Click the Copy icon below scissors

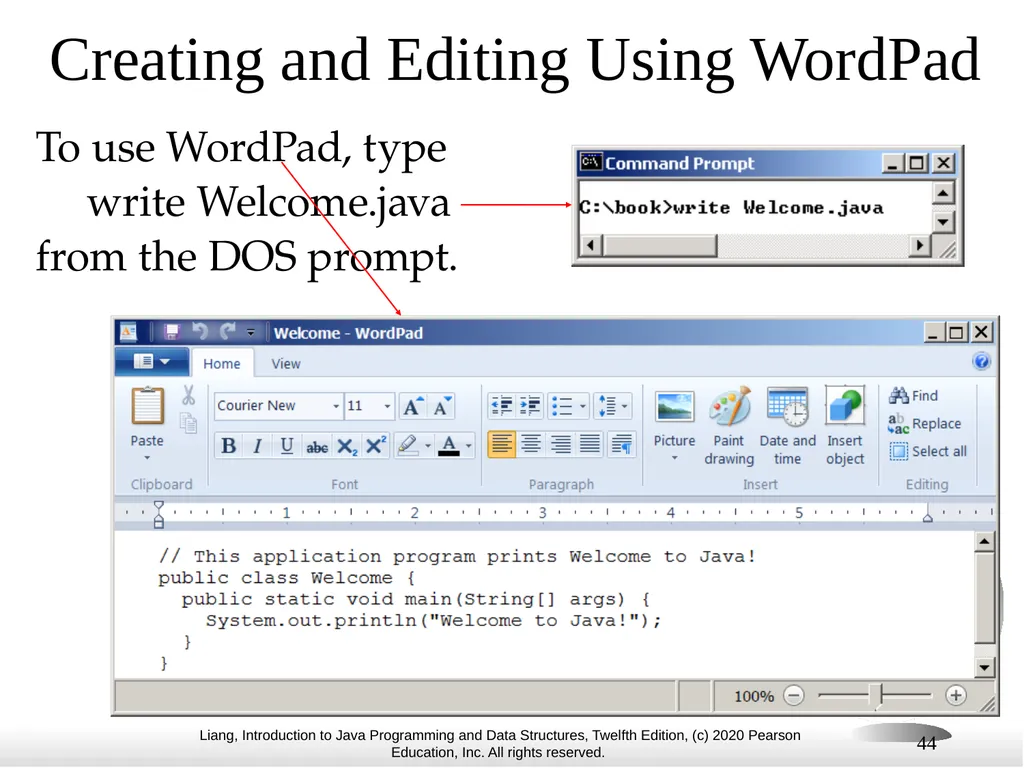[x=189, y=424]
